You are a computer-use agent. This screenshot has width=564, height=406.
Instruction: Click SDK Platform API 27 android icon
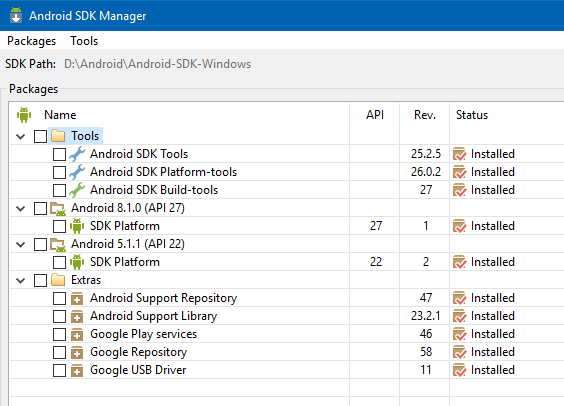pos(77,226)
